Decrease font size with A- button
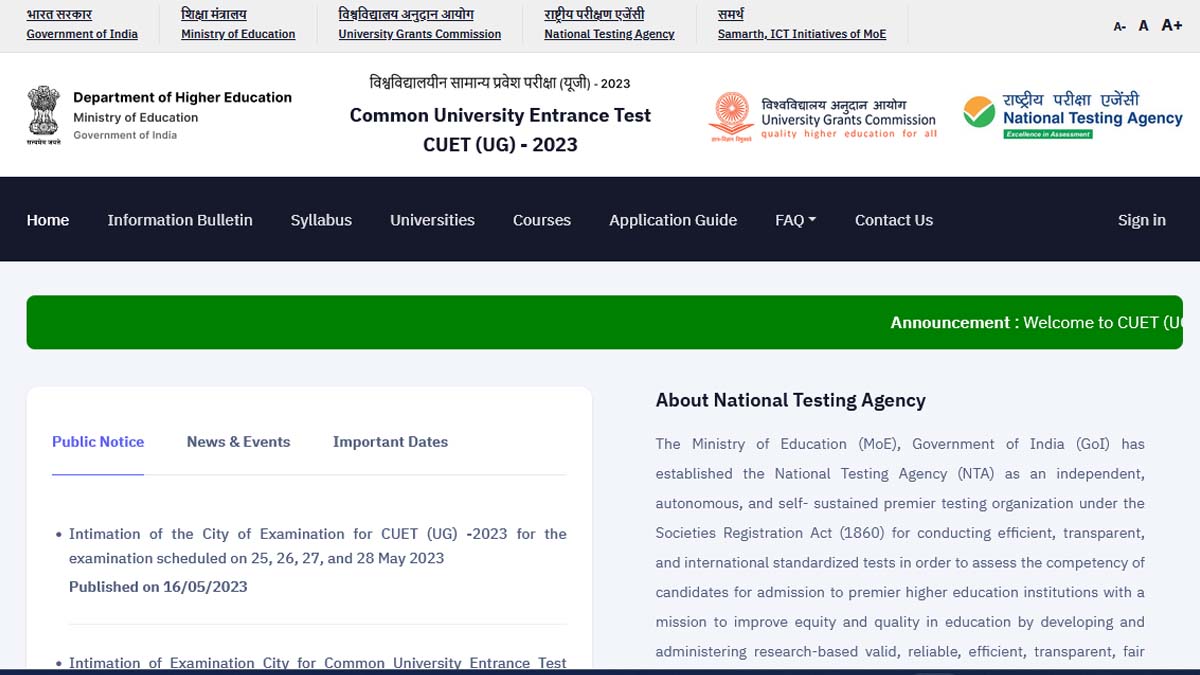Screen dimensions: 1200x675 1119,27
